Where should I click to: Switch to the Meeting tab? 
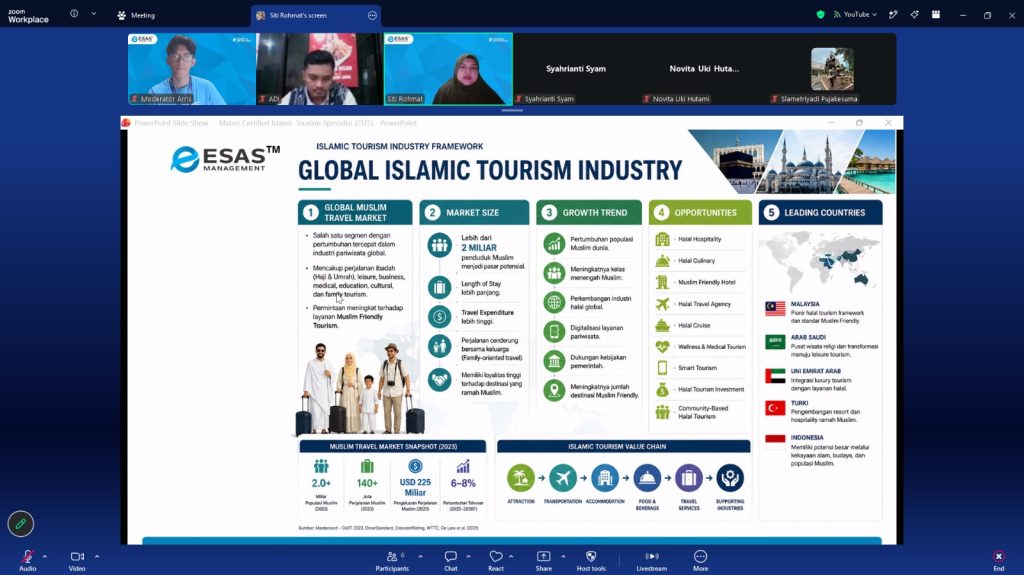point(136,15)
